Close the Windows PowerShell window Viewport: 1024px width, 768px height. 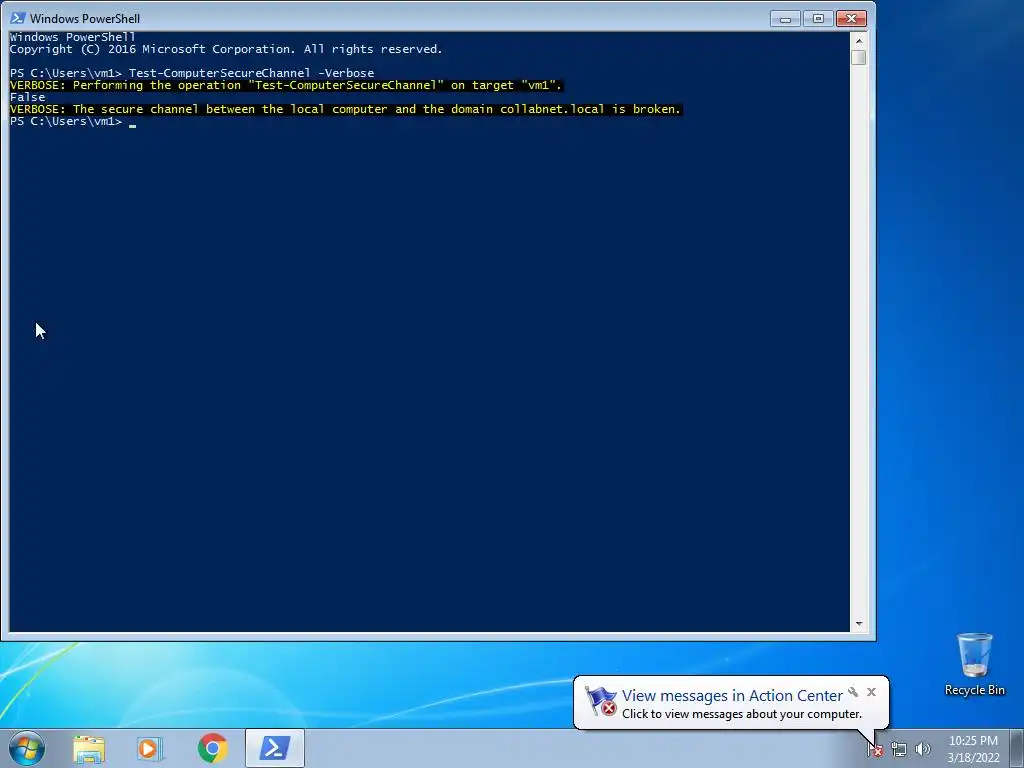click(852, 19)
